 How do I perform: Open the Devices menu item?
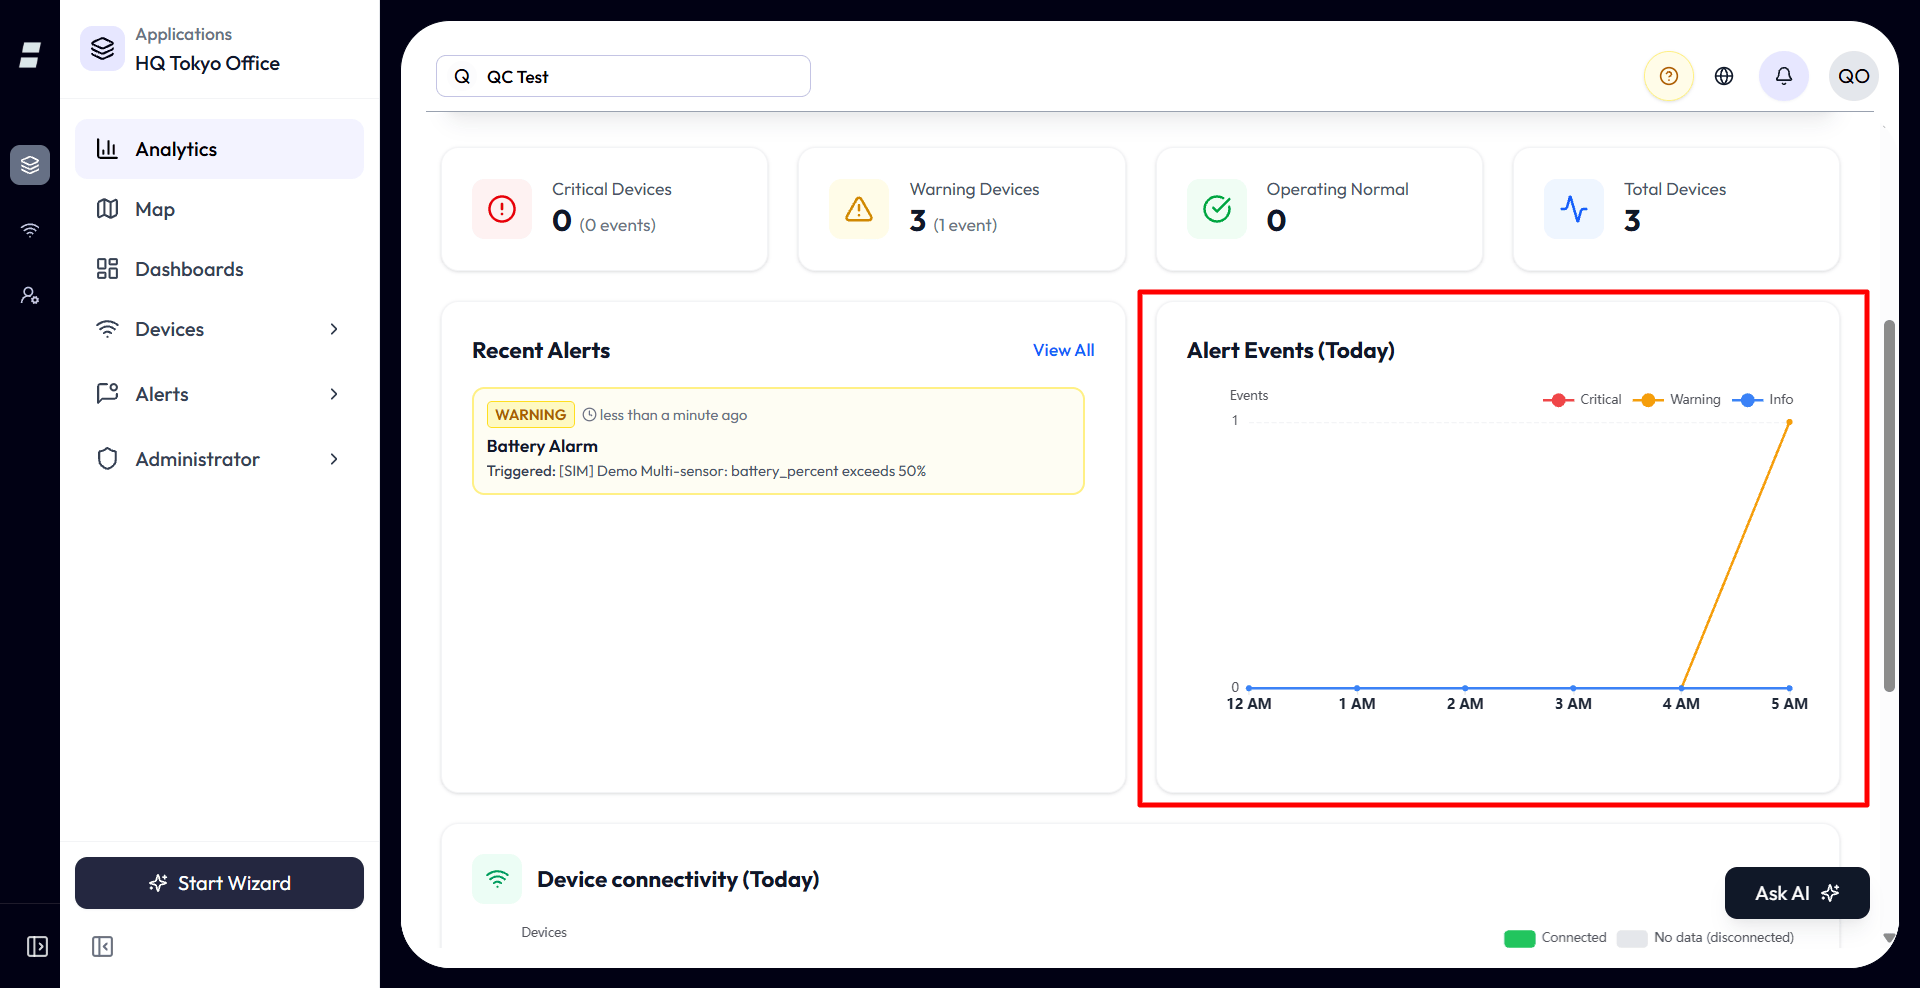(219, 329)
